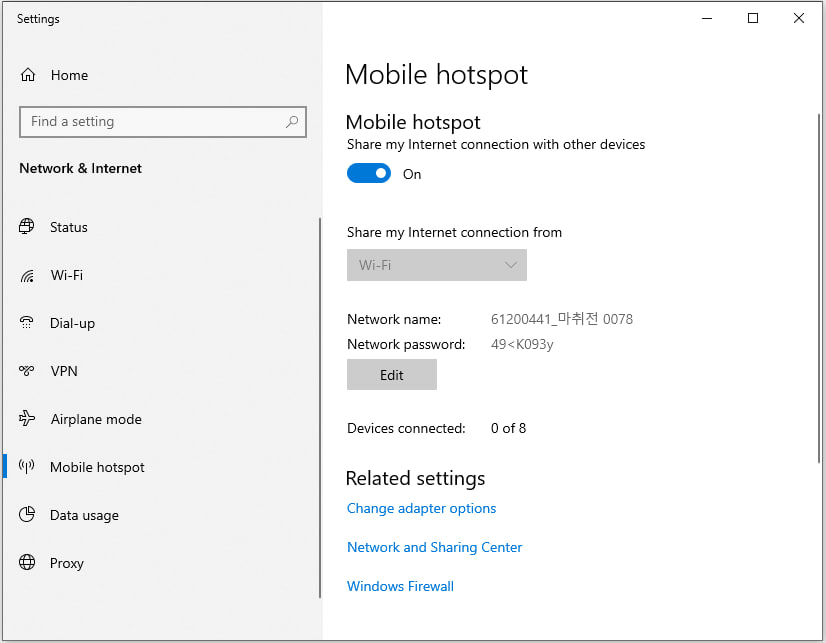
Task: Click the Dial-up phone icon
Action: (x=26, y=323)
